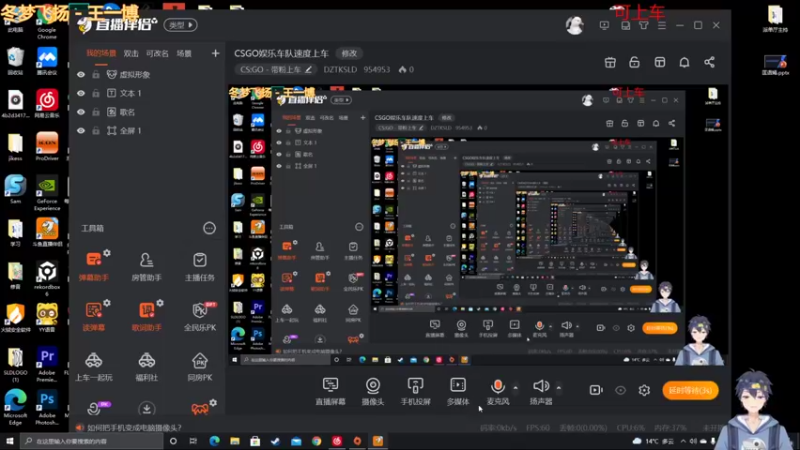The height and width of the screenshot is (450, 800).
Task: Click the download icon in toolbox
Action: click(146, 408)
